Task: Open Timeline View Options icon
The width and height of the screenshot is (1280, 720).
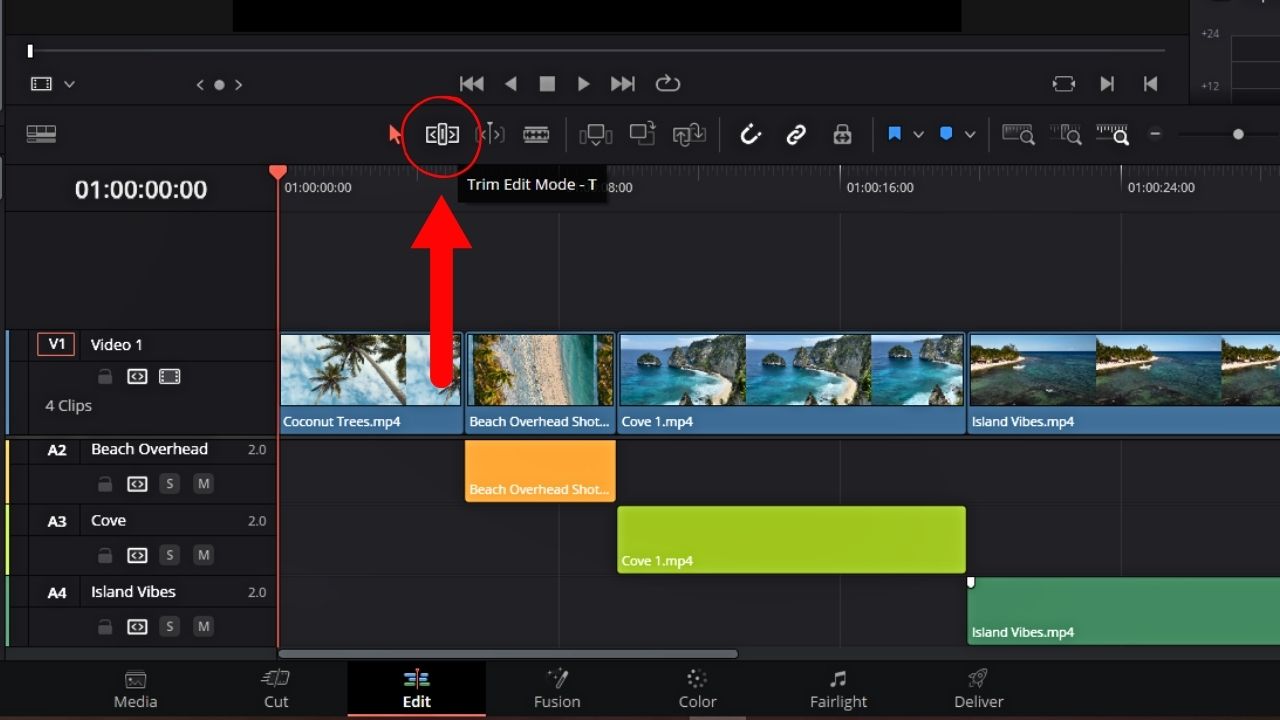Action: [x=41, y=134]
